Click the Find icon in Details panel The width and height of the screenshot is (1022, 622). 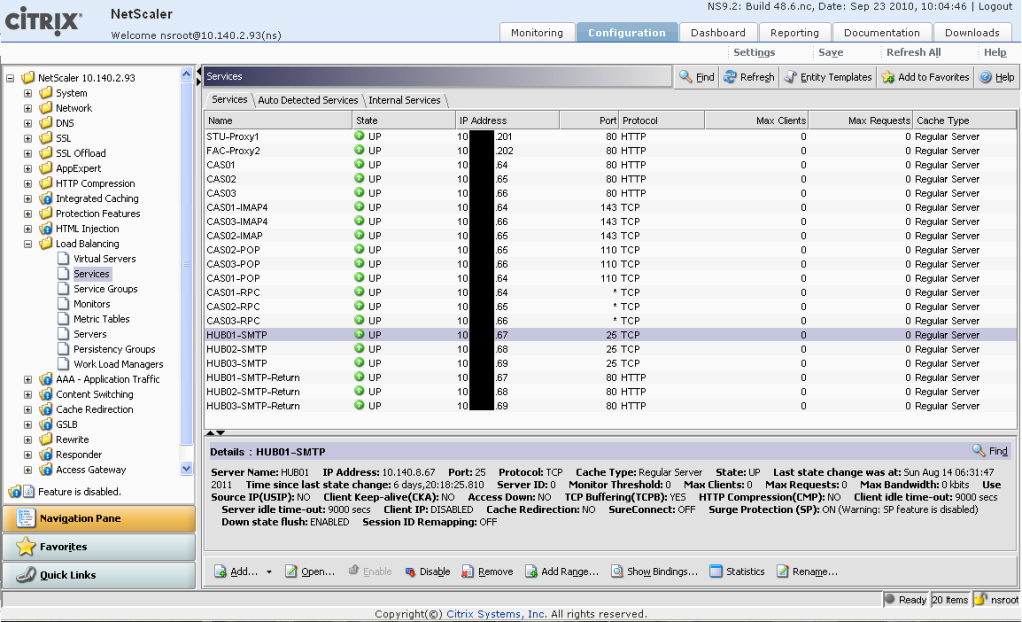point(978,451)
